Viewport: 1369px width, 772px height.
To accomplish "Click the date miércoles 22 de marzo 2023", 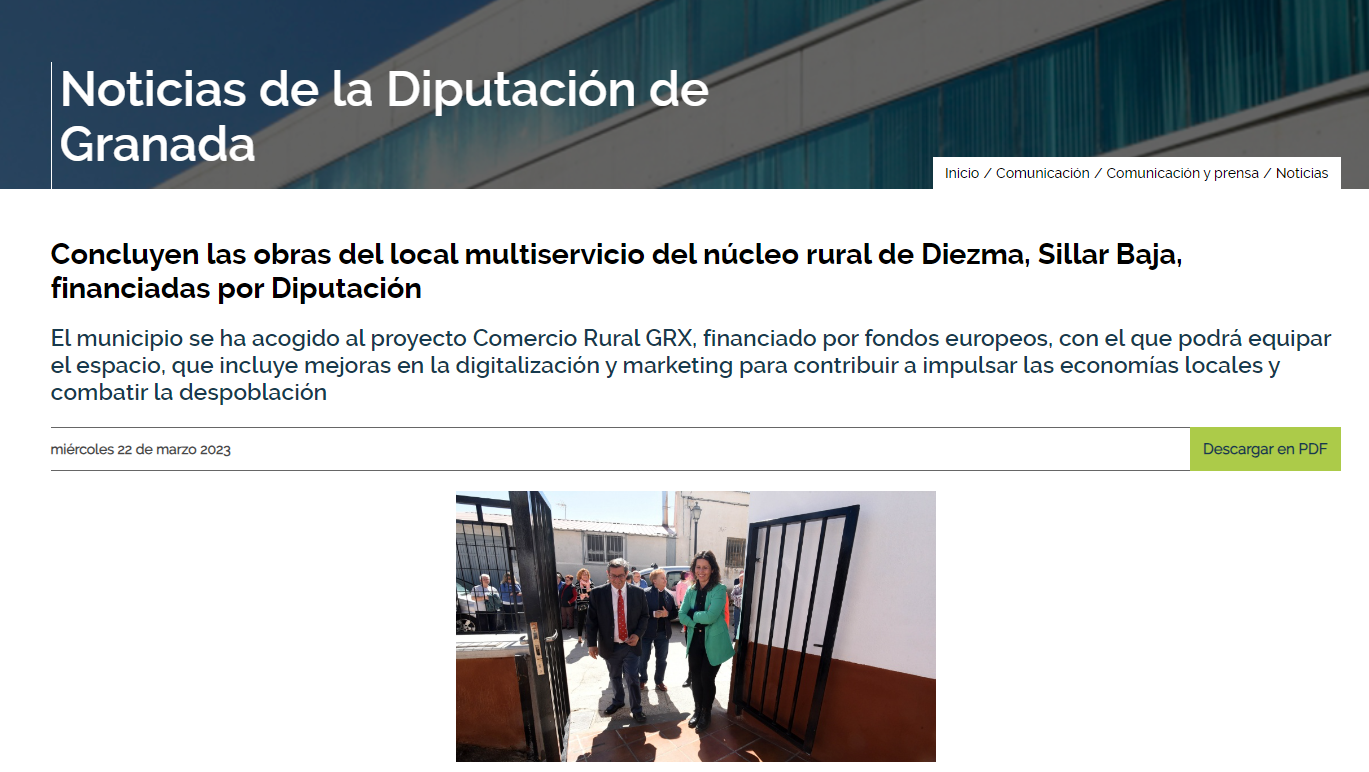I will point(141,449).
